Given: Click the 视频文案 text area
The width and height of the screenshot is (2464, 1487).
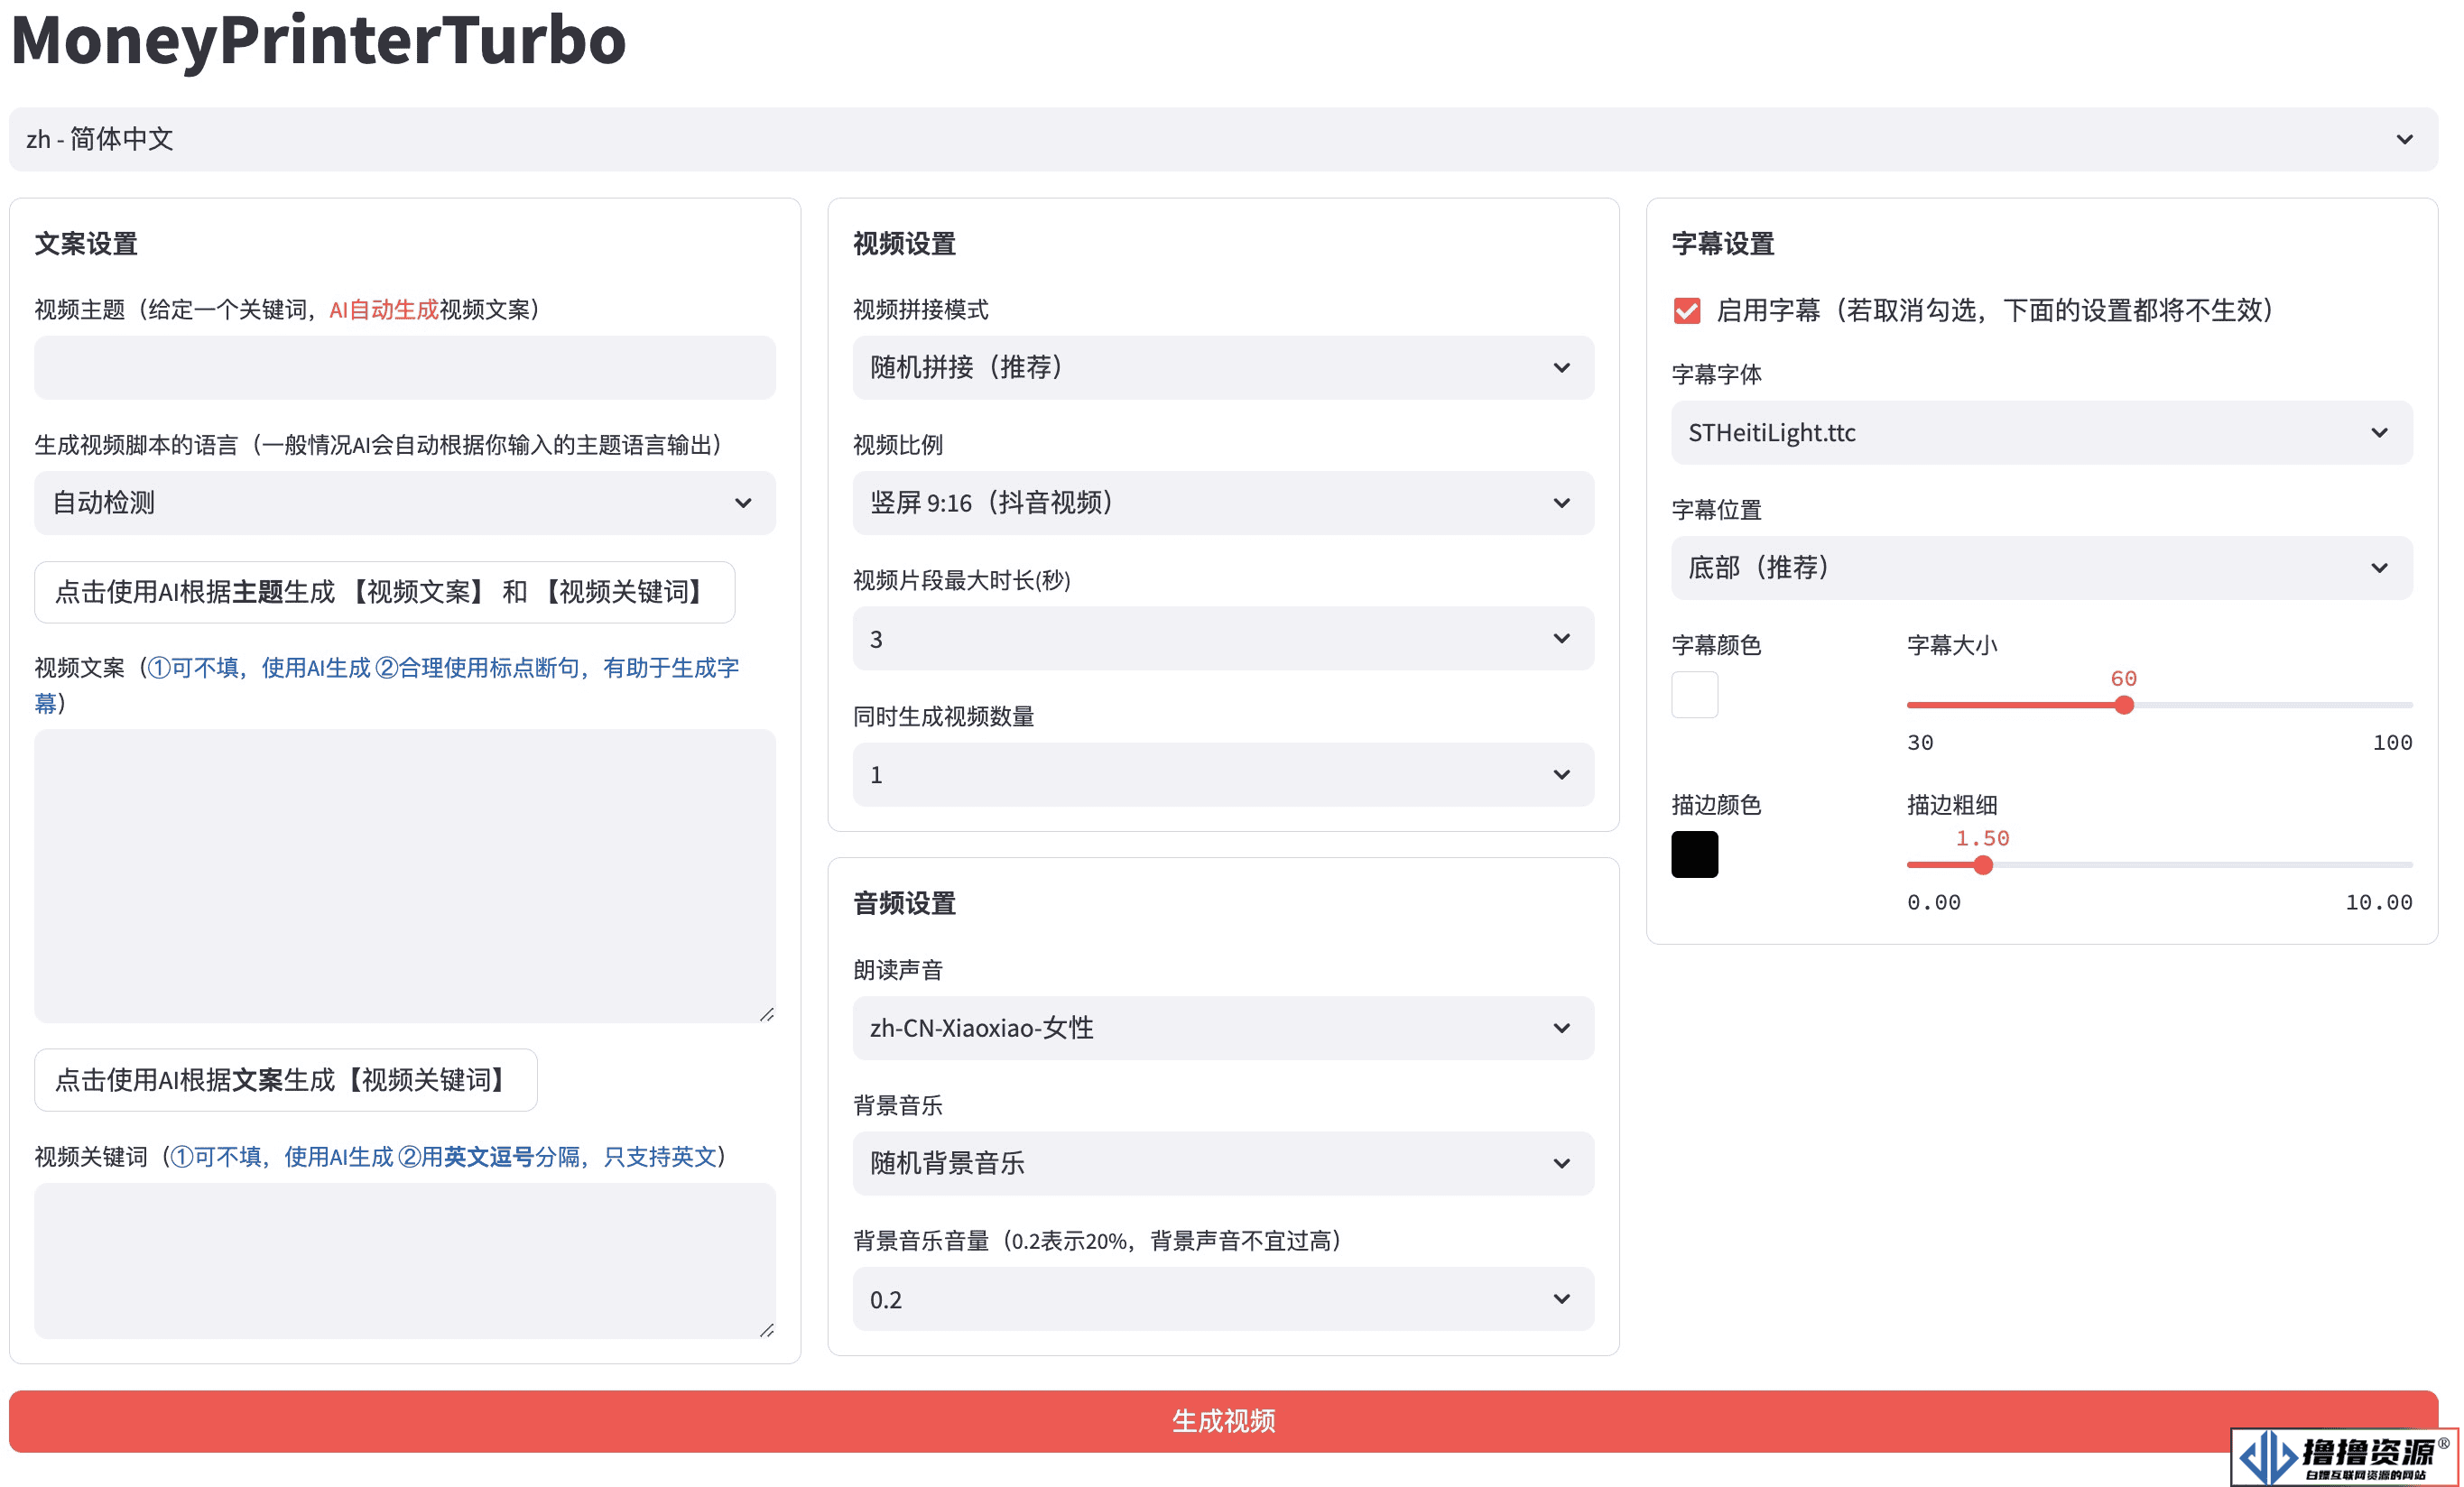Looking at the screenshot, I should point(404,876).
